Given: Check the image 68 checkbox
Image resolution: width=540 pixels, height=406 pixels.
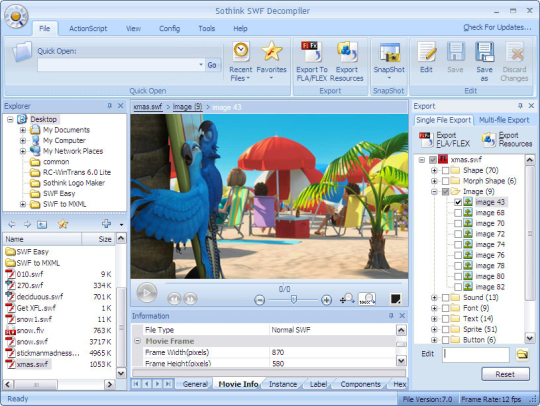Looking at the screenshot, I should 458,213.
